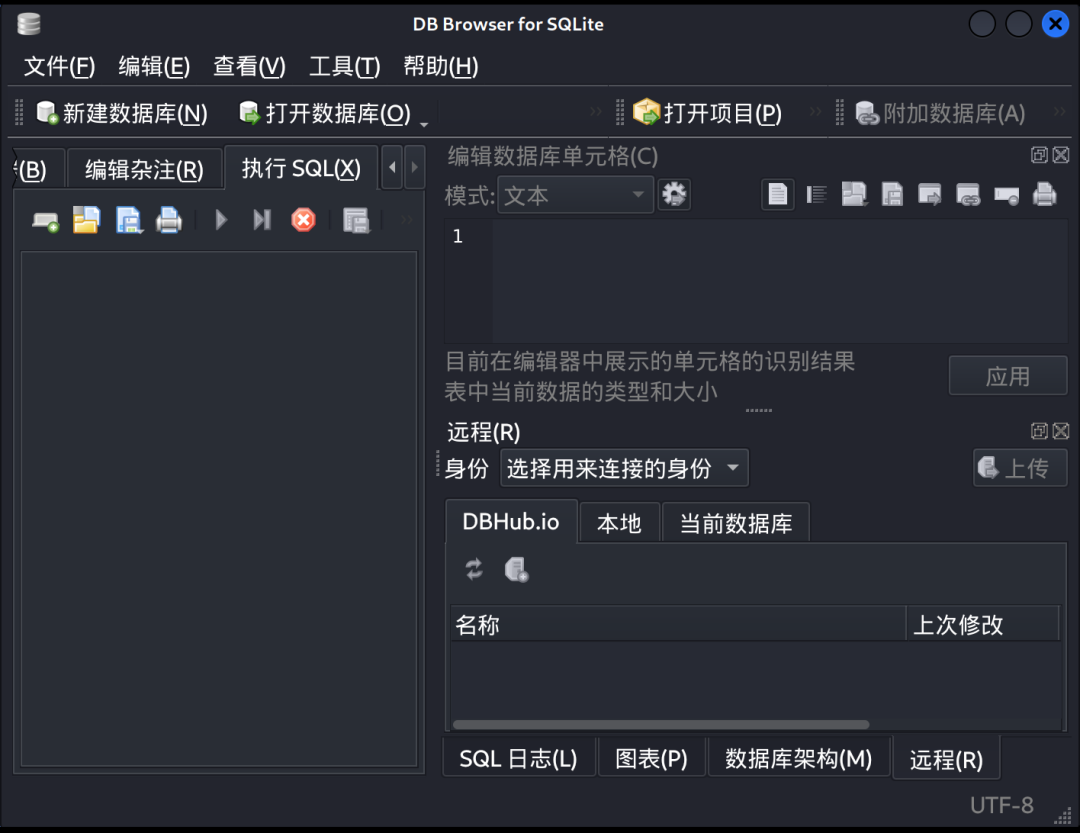Click 附加数据库(A) toolbar button
Screen dimensions: 1080x833
[940, 113]
